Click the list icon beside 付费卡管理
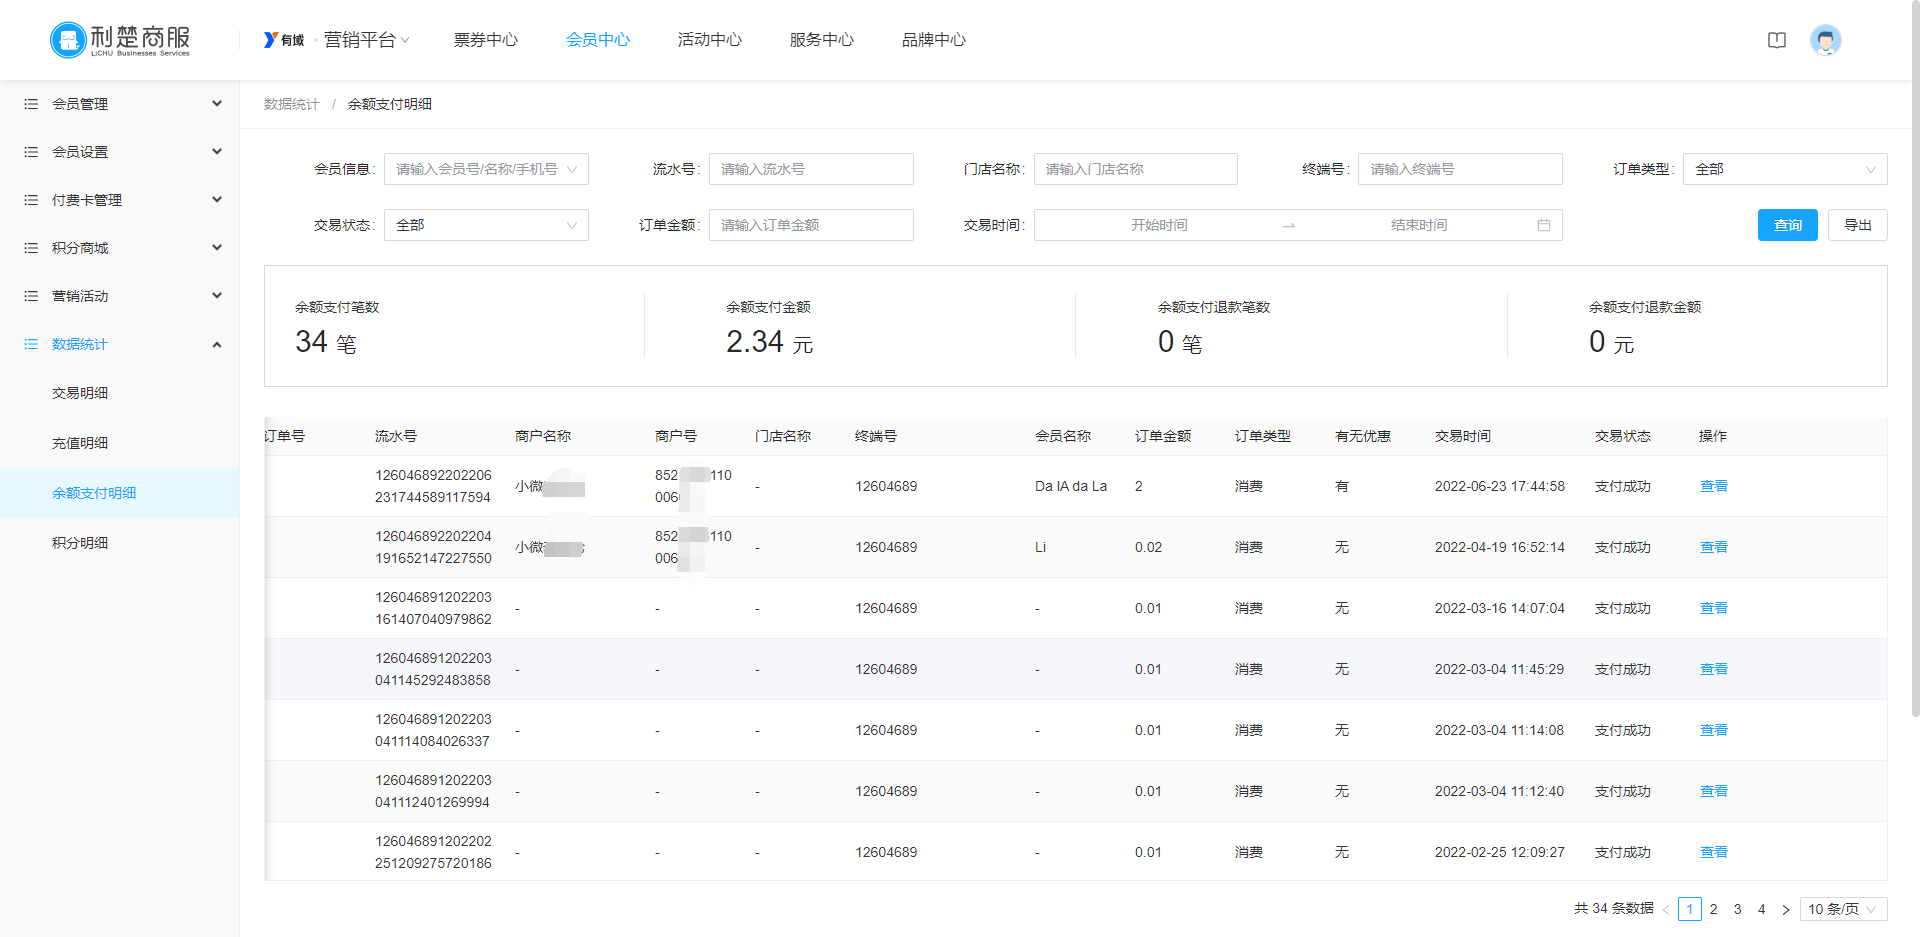Viewport: 1920px width, 937px height. click(x=31, y=200)
